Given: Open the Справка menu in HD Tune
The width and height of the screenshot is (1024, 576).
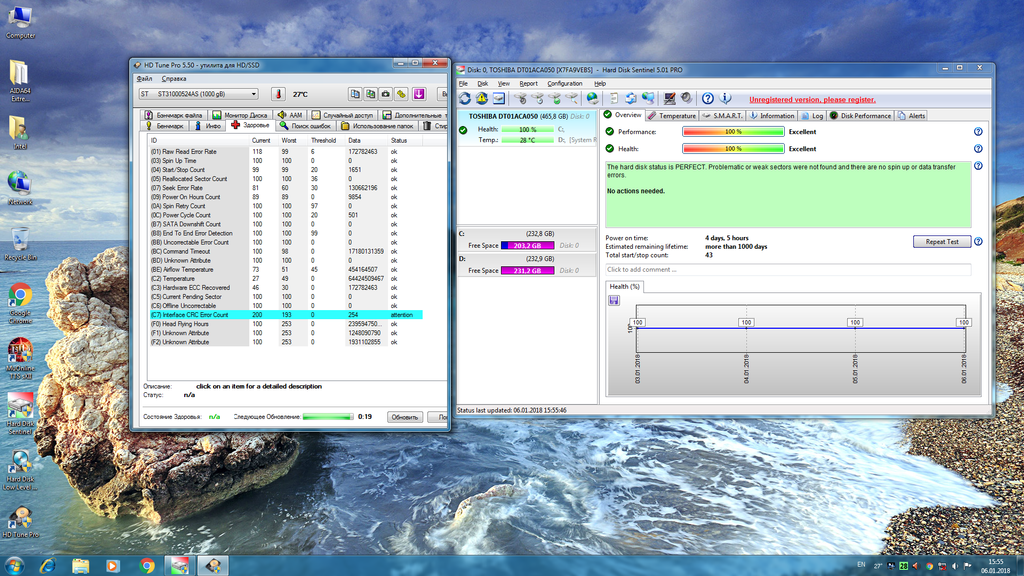Looking at the screenshot, I should coord(174,78).
